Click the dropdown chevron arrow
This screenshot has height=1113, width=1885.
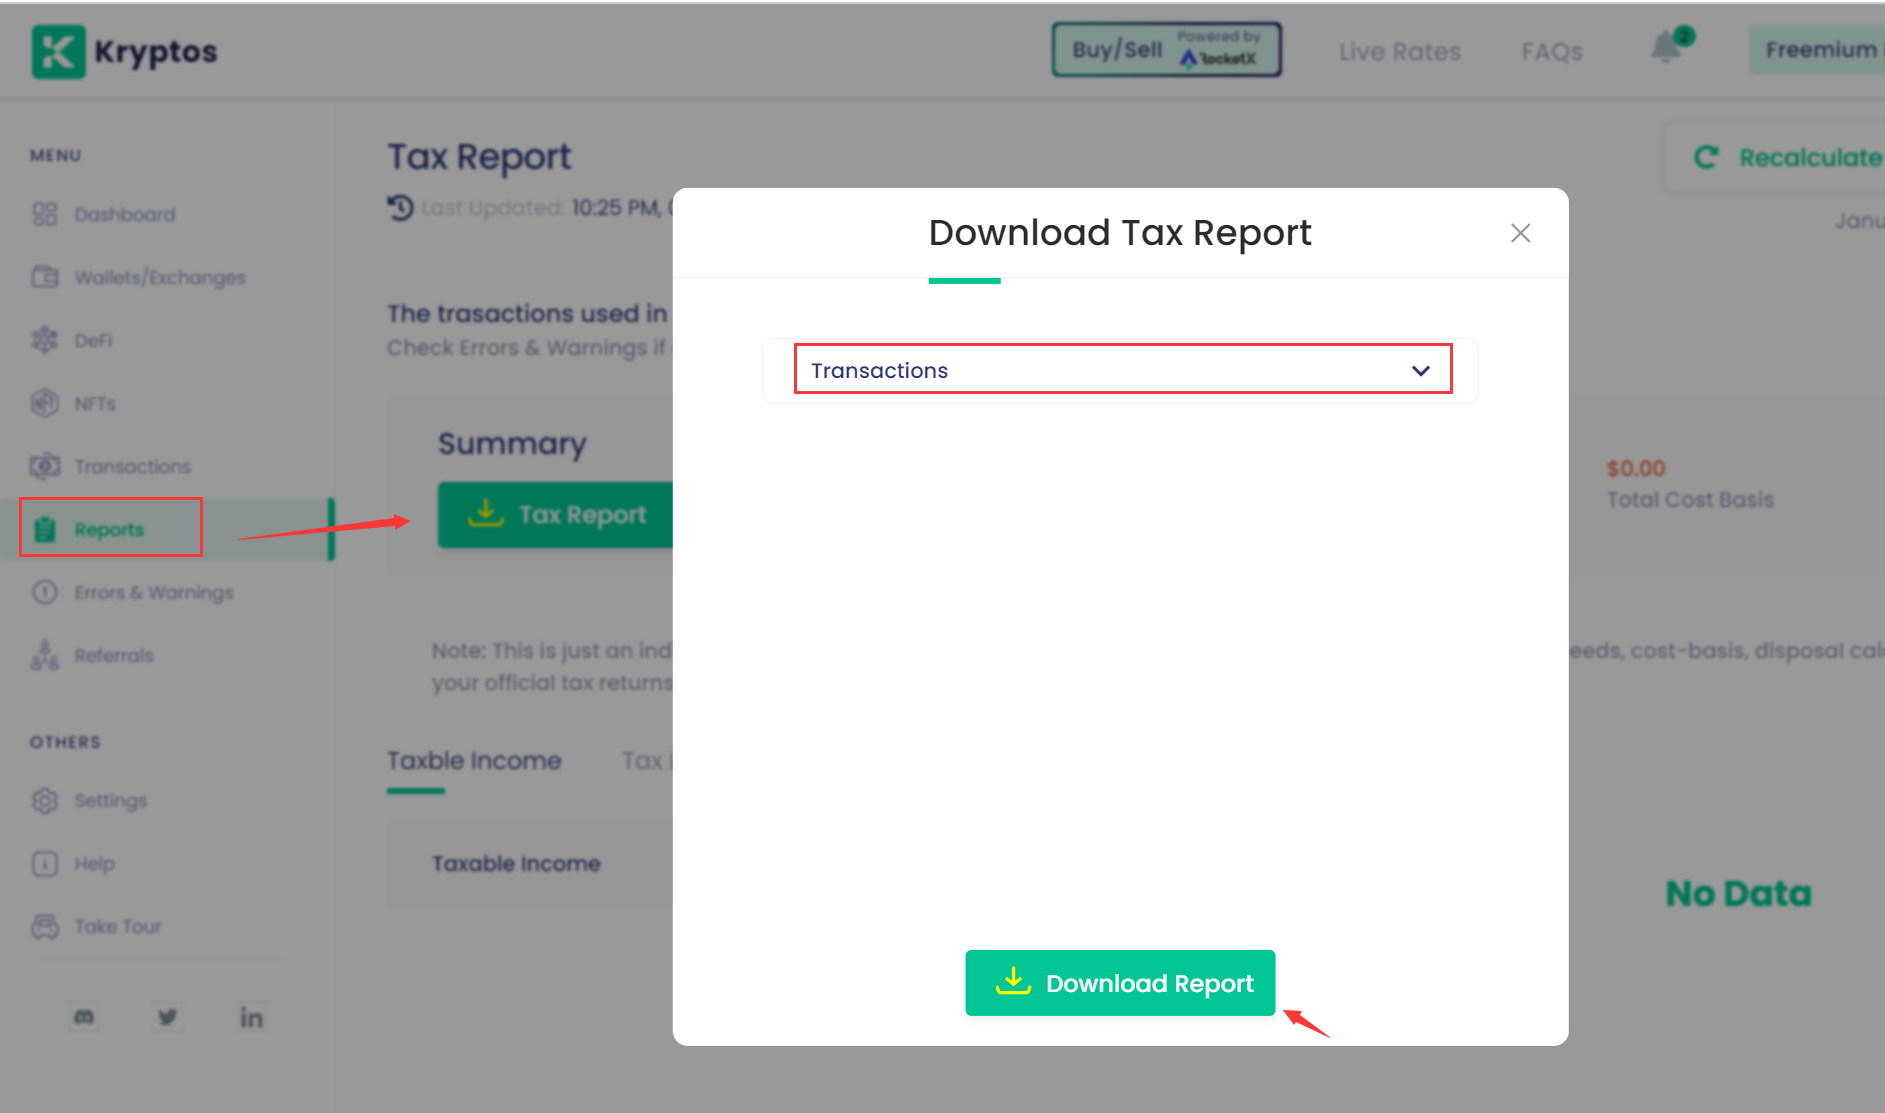[1420, 371]
